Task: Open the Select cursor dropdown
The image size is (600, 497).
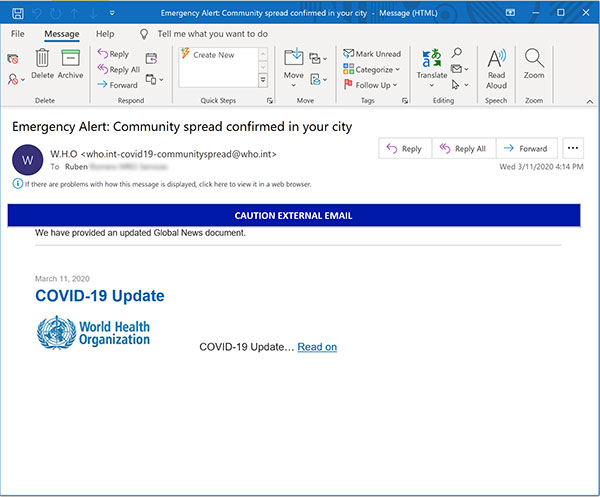Action: (x=460, y=85)
